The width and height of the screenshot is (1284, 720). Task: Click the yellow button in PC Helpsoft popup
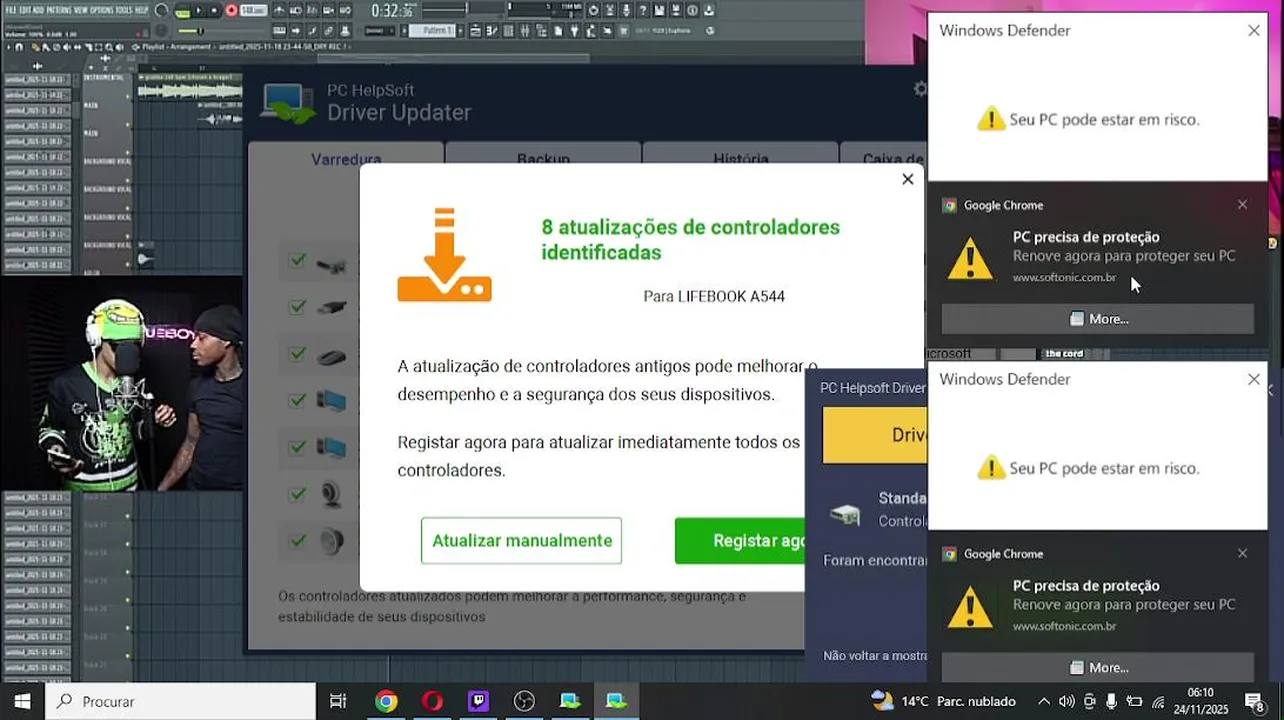point(875,435)
